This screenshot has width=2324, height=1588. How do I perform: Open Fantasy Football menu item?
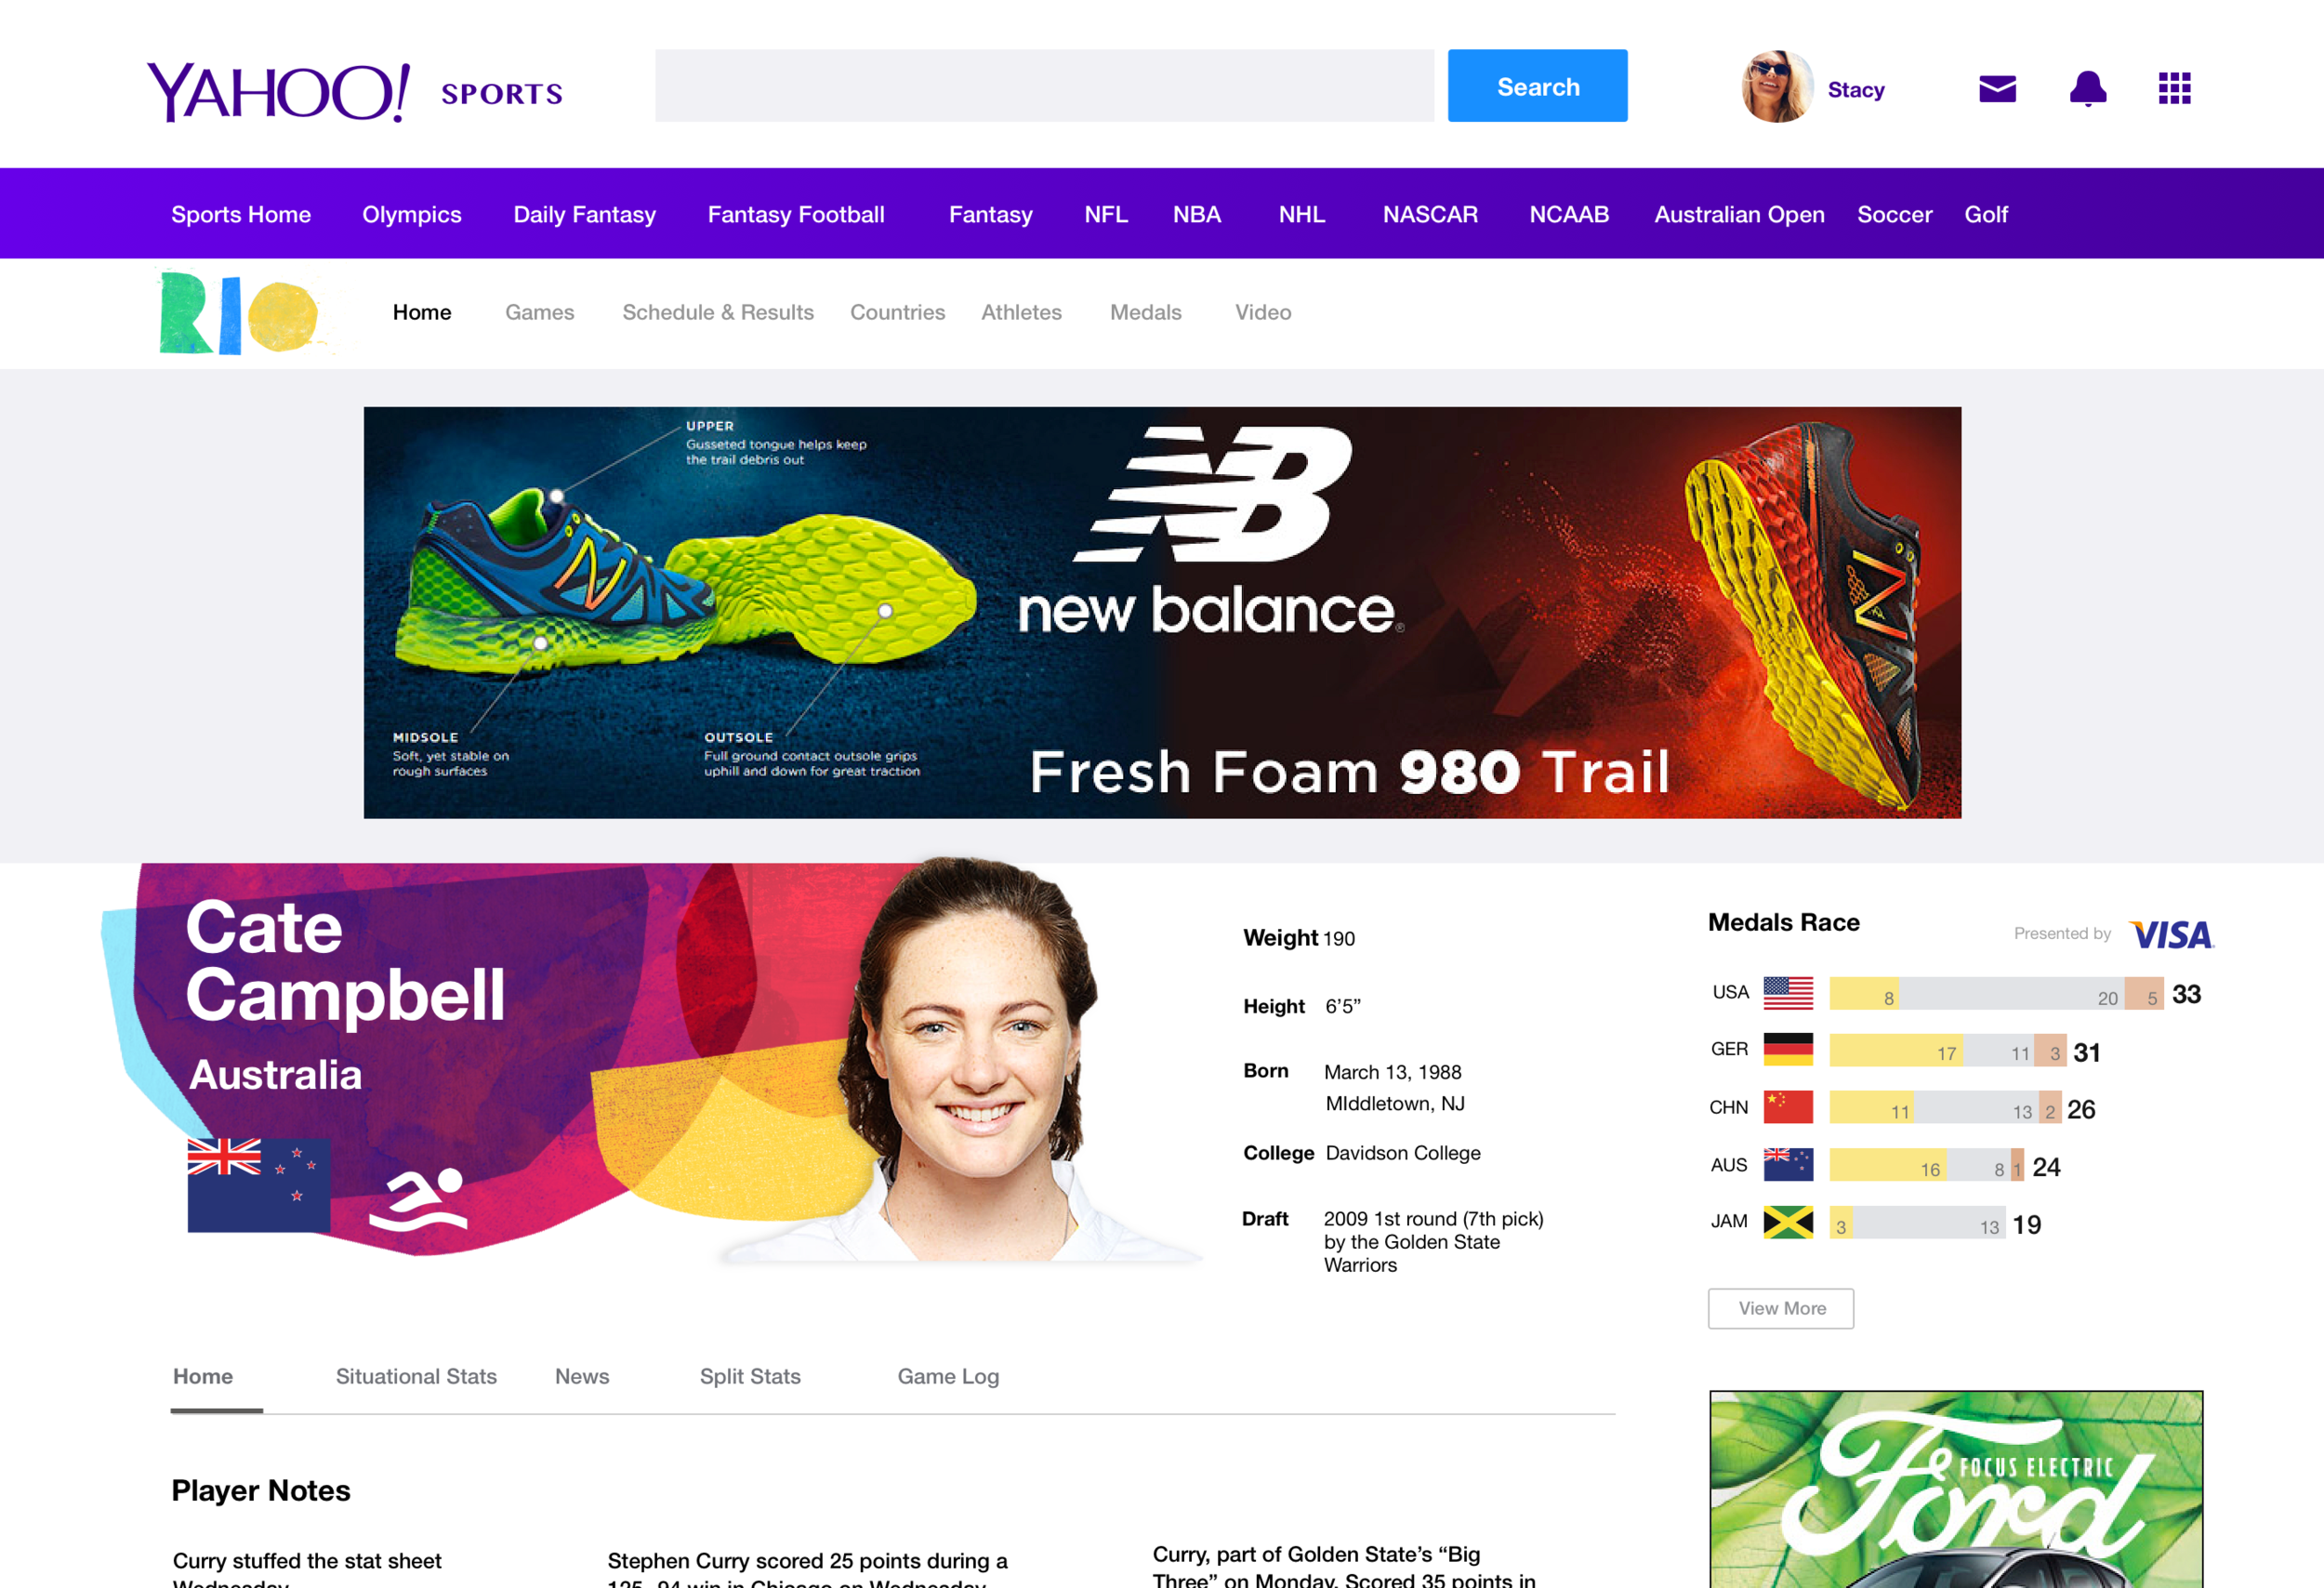coord(796,214)
